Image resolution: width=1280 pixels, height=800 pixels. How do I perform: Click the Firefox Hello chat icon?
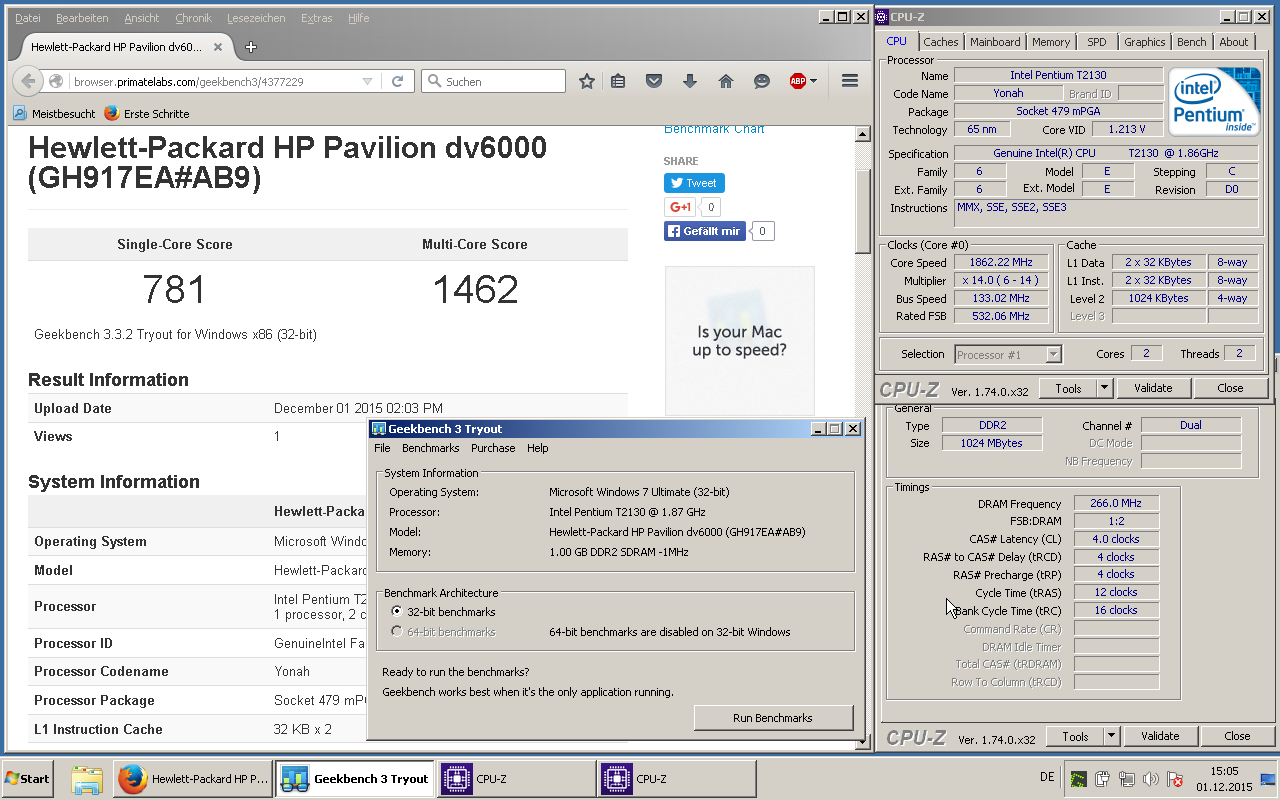pyautogui.click(x=762, y=81)
